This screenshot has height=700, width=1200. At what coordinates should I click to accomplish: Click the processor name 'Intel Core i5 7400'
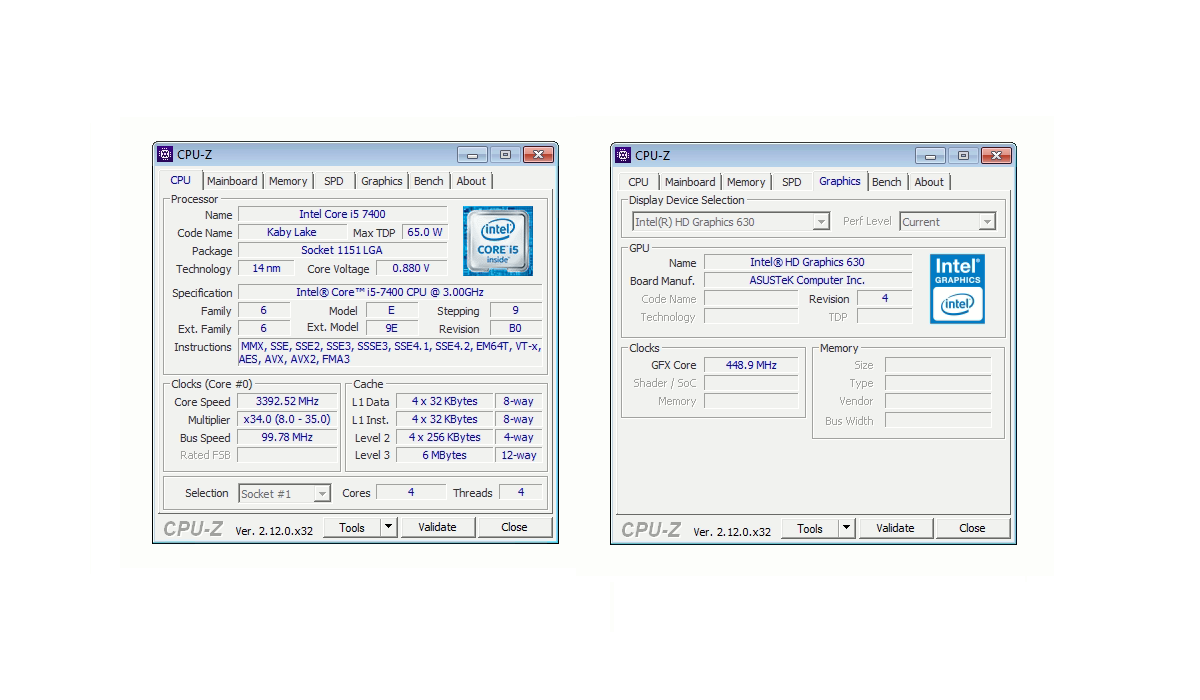[342, 214]
